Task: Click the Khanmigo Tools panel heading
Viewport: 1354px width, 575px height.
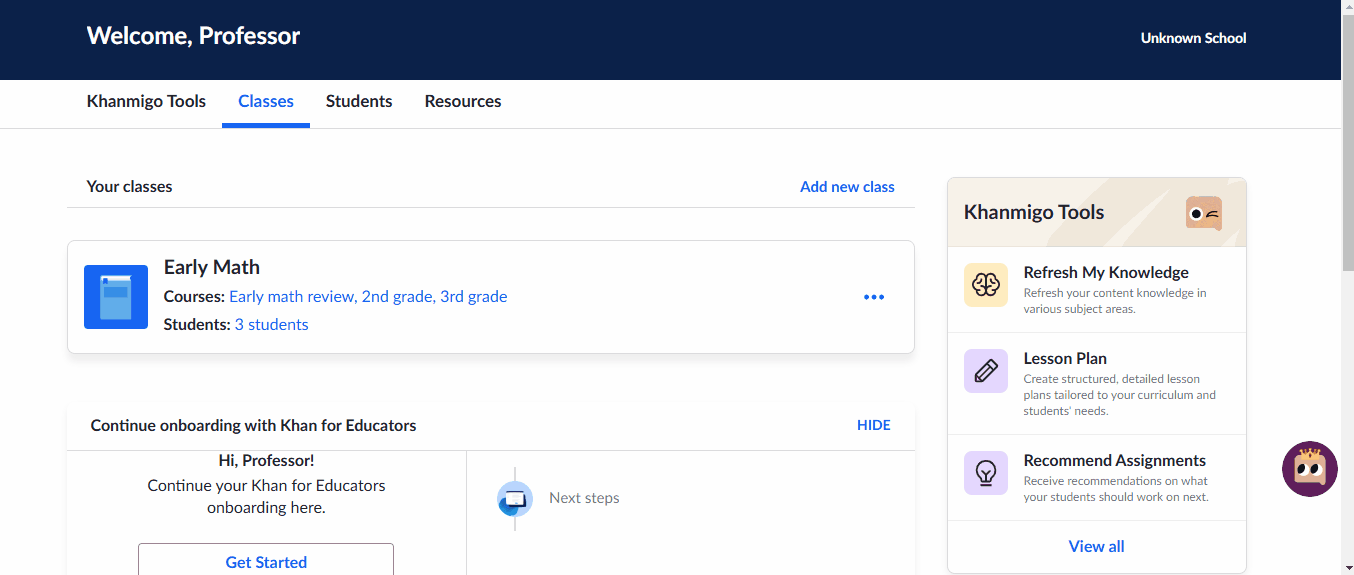Action: (x=1034, y=212)
